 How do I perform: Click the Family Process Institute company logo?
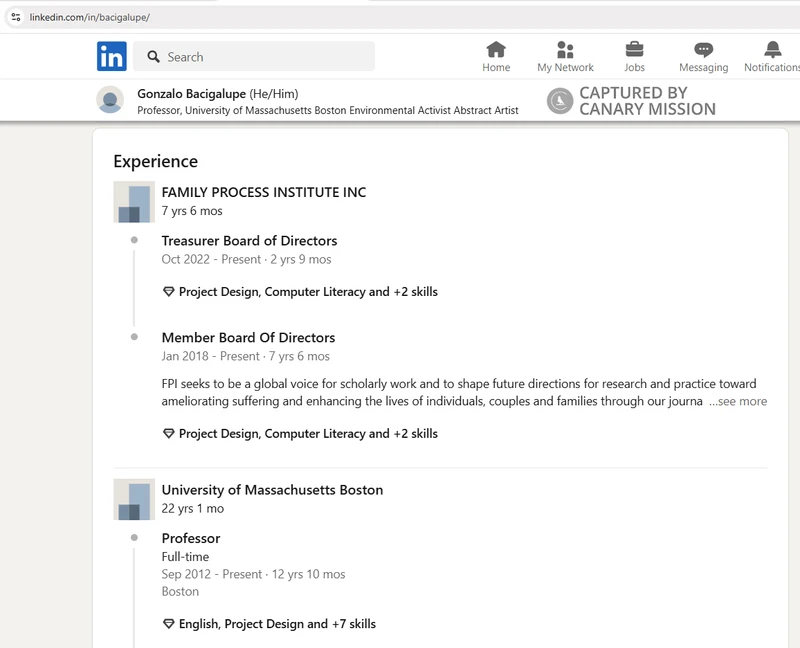134,202
